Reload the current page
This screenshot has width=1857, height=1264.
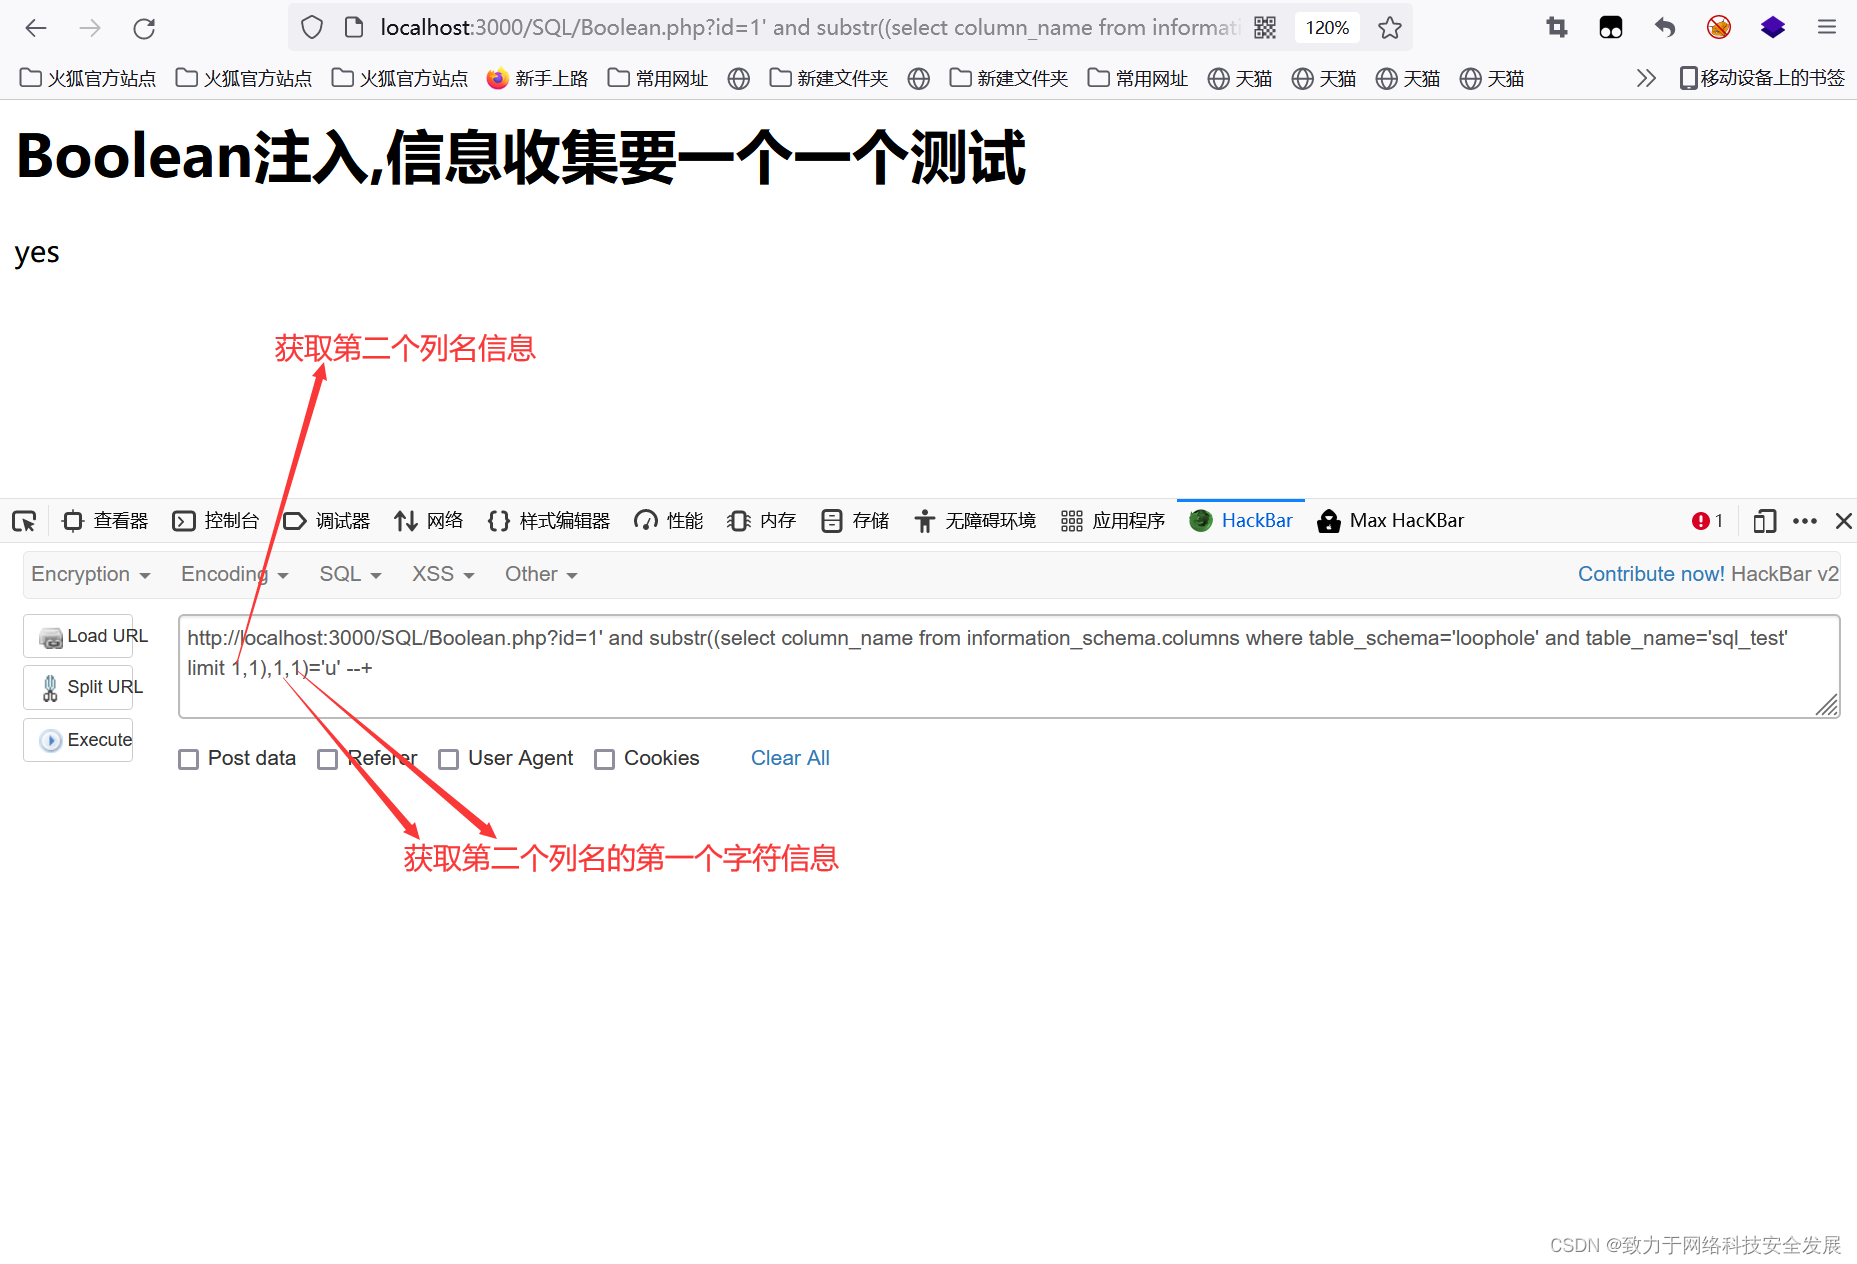coord(144,28)
